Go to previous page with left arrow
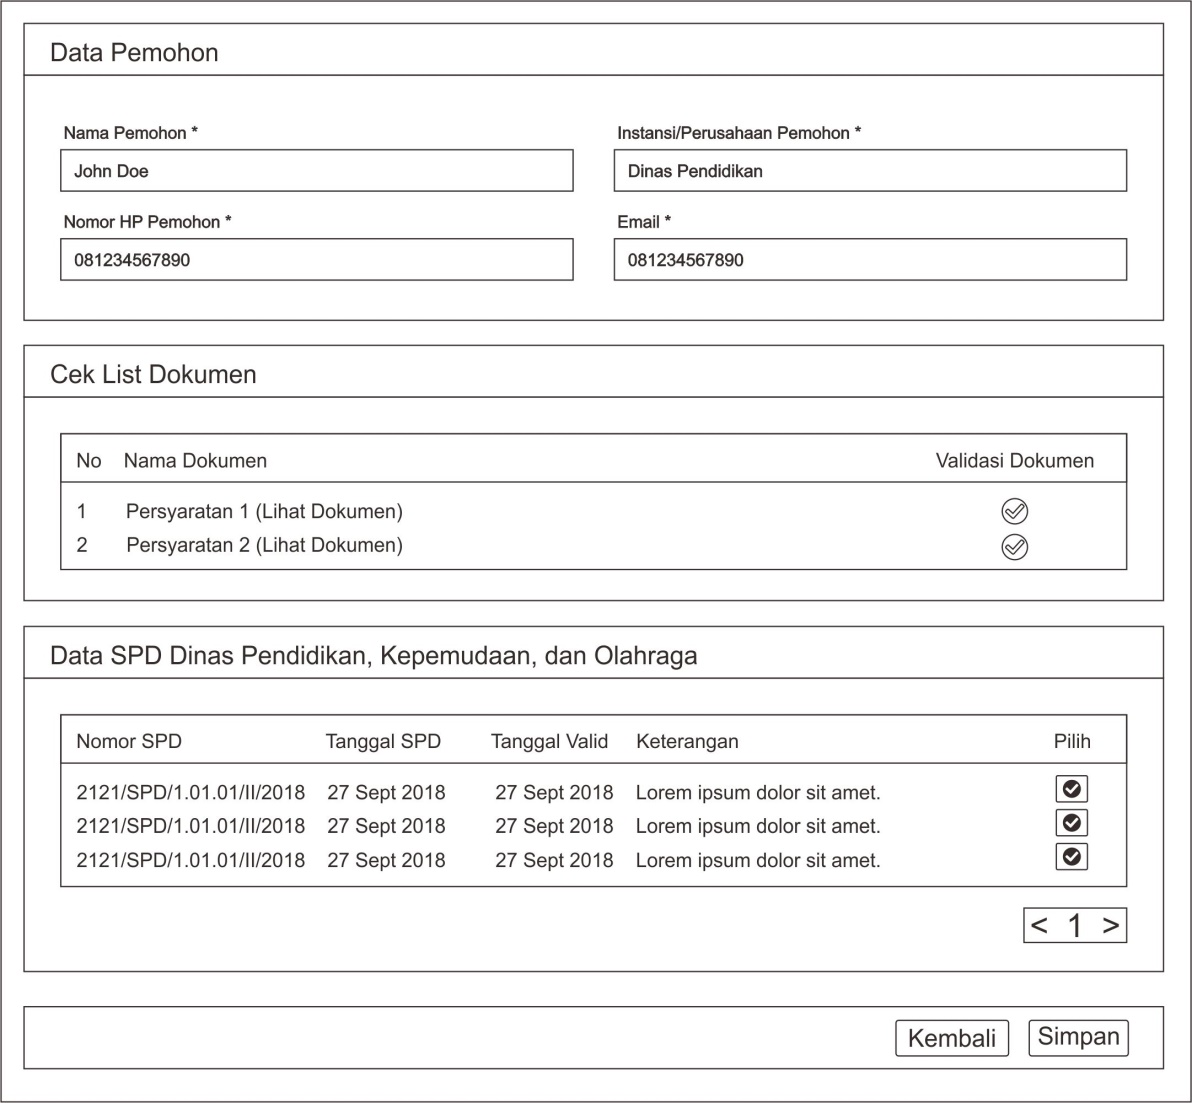This screenshot has height=1103, width=1192. (1040, 926)
